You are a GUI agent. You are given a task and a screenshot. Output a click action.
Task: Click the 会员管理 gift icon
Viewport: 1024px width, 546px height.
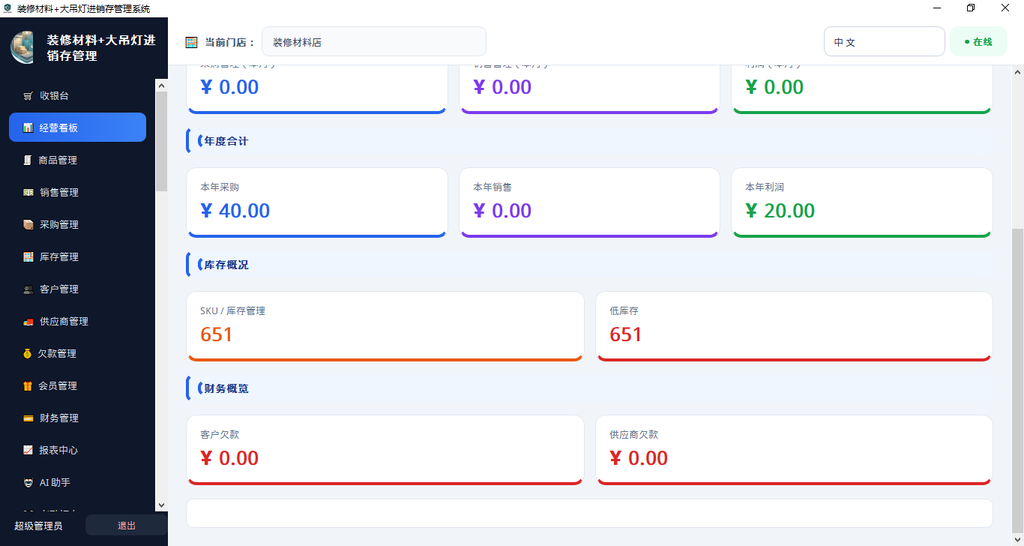tap(27, 386)
